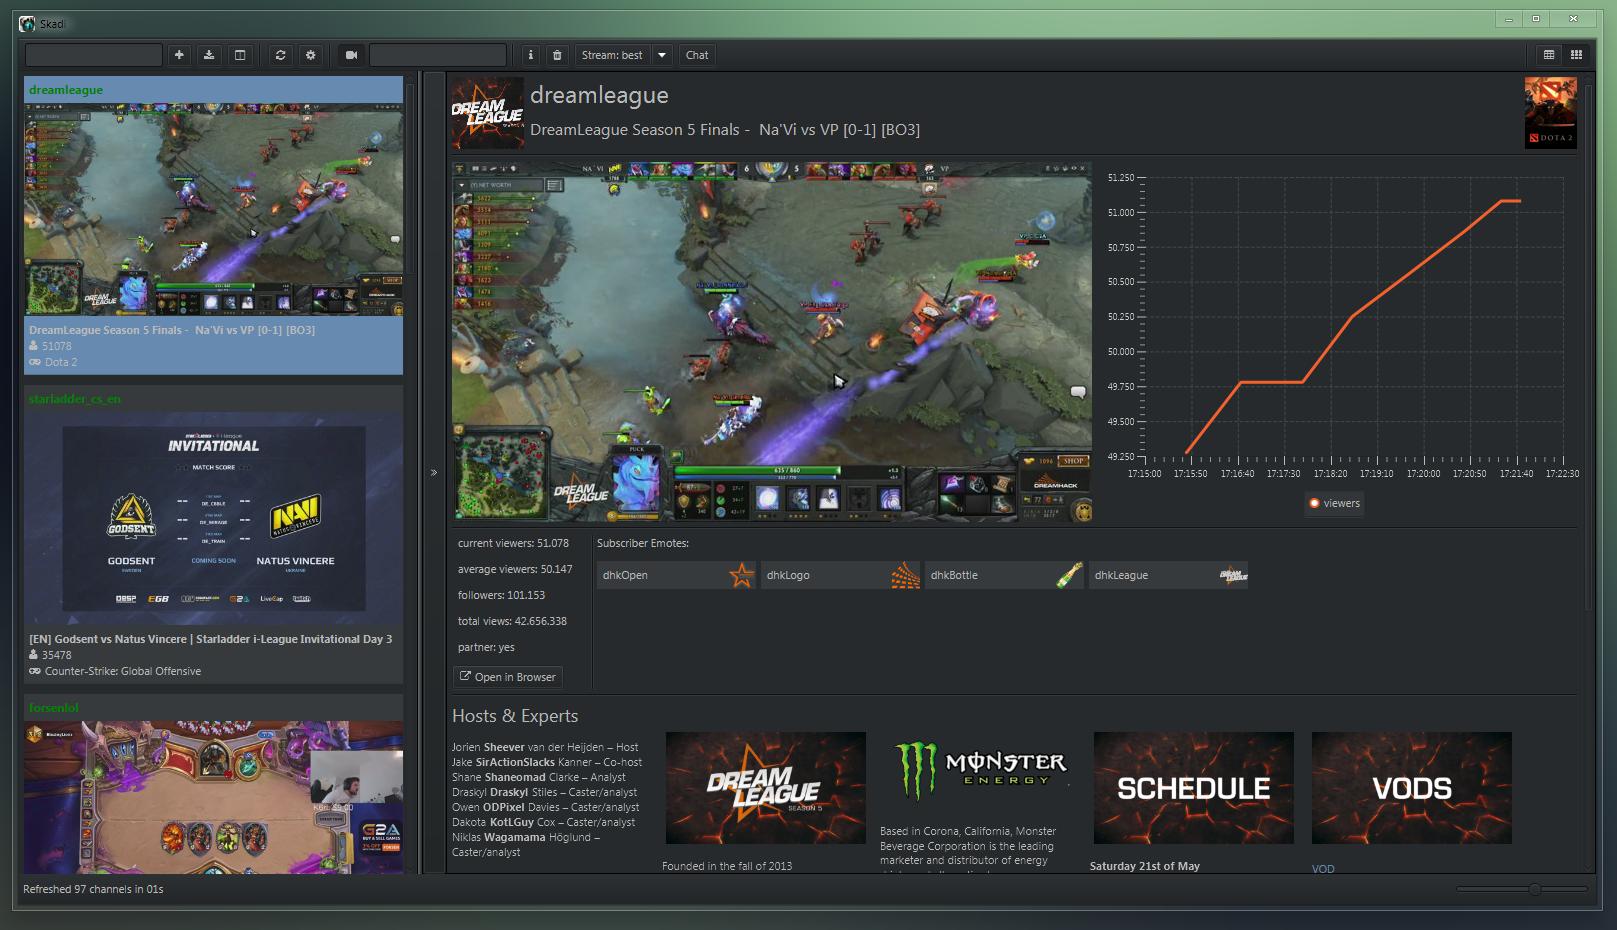The height and width of the screenshot is (930, 1617).
Task: Click the VOD link below VODS banner
Action: [x=1323, y=868]
